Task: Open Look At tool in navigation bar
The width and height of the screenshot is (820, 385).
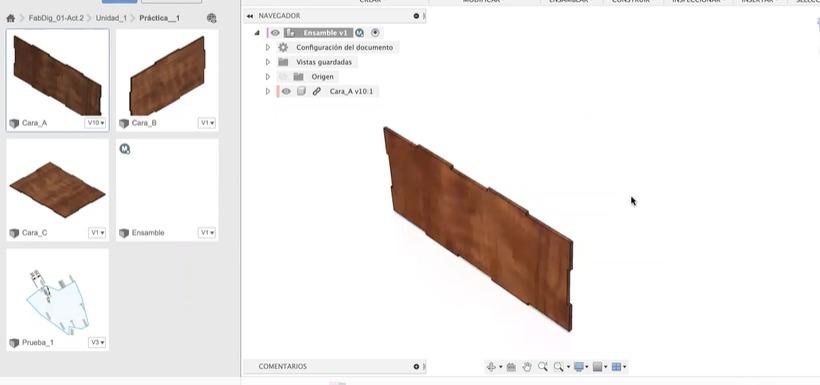Action: 511,367
